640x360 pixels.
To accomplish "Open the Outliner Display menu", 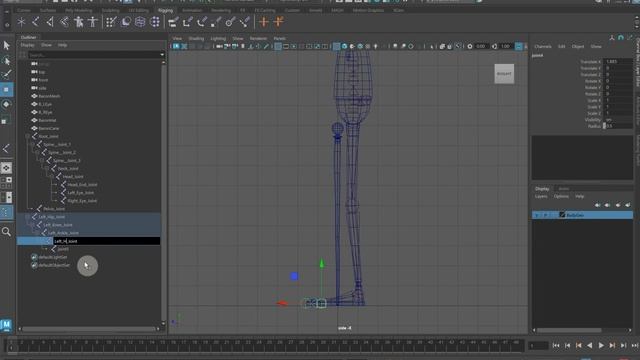I will (x=27, y=45).
